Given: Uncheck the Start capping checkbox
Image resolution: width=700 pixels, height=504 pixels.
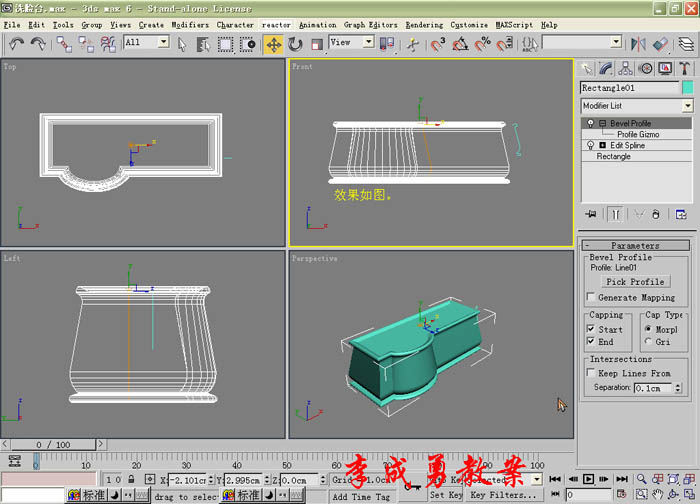Looking at the screenshot, I should (x=591, y=329).
